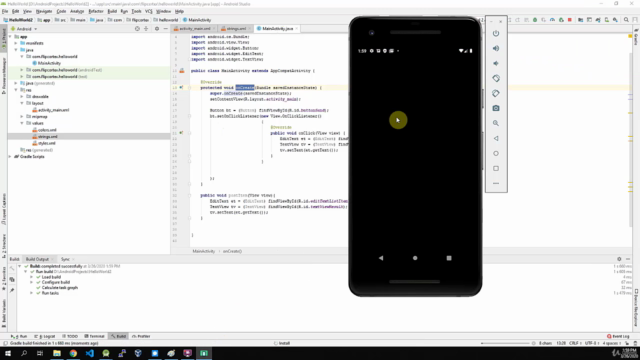The height and width of the screenshot is (360, 640).
Task: Tap Android home button on phone screen
Action: (415, 258)
